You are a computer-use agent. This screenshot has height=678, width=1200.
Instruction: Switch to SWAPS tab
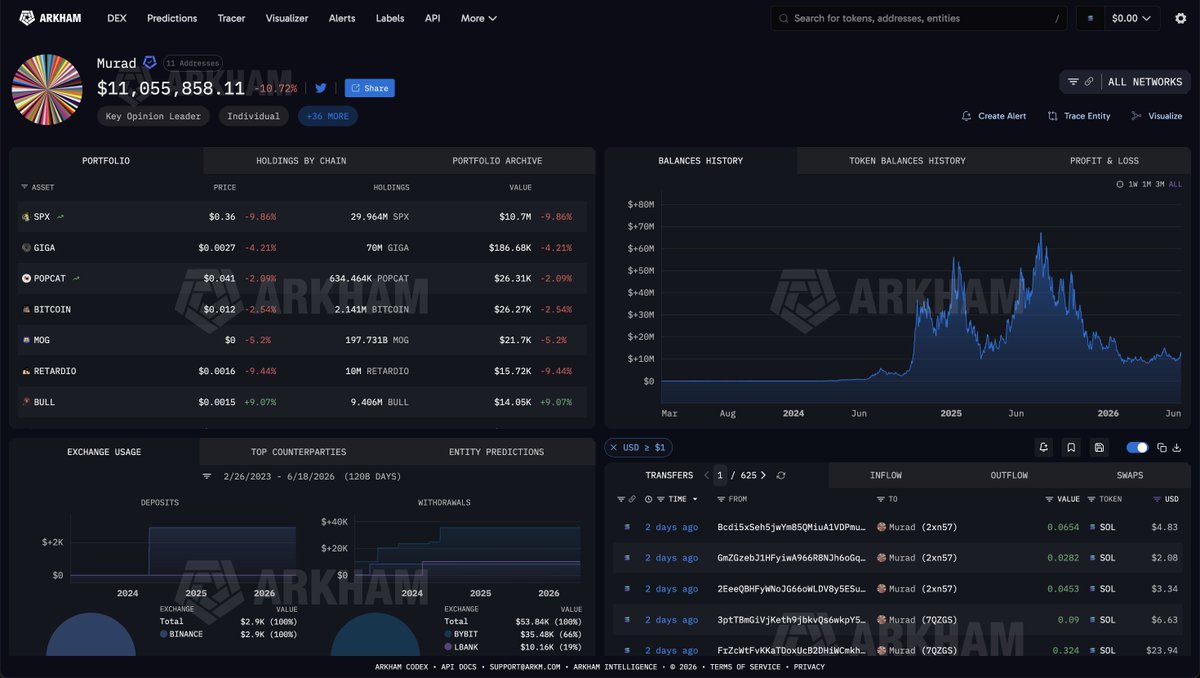(x=1130, y=475)
